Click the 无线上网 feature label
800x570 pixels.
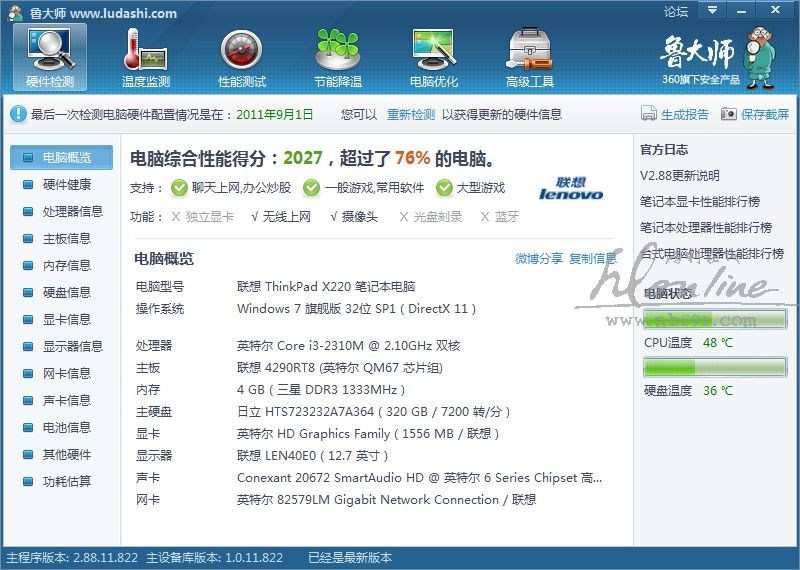[287, 217]
